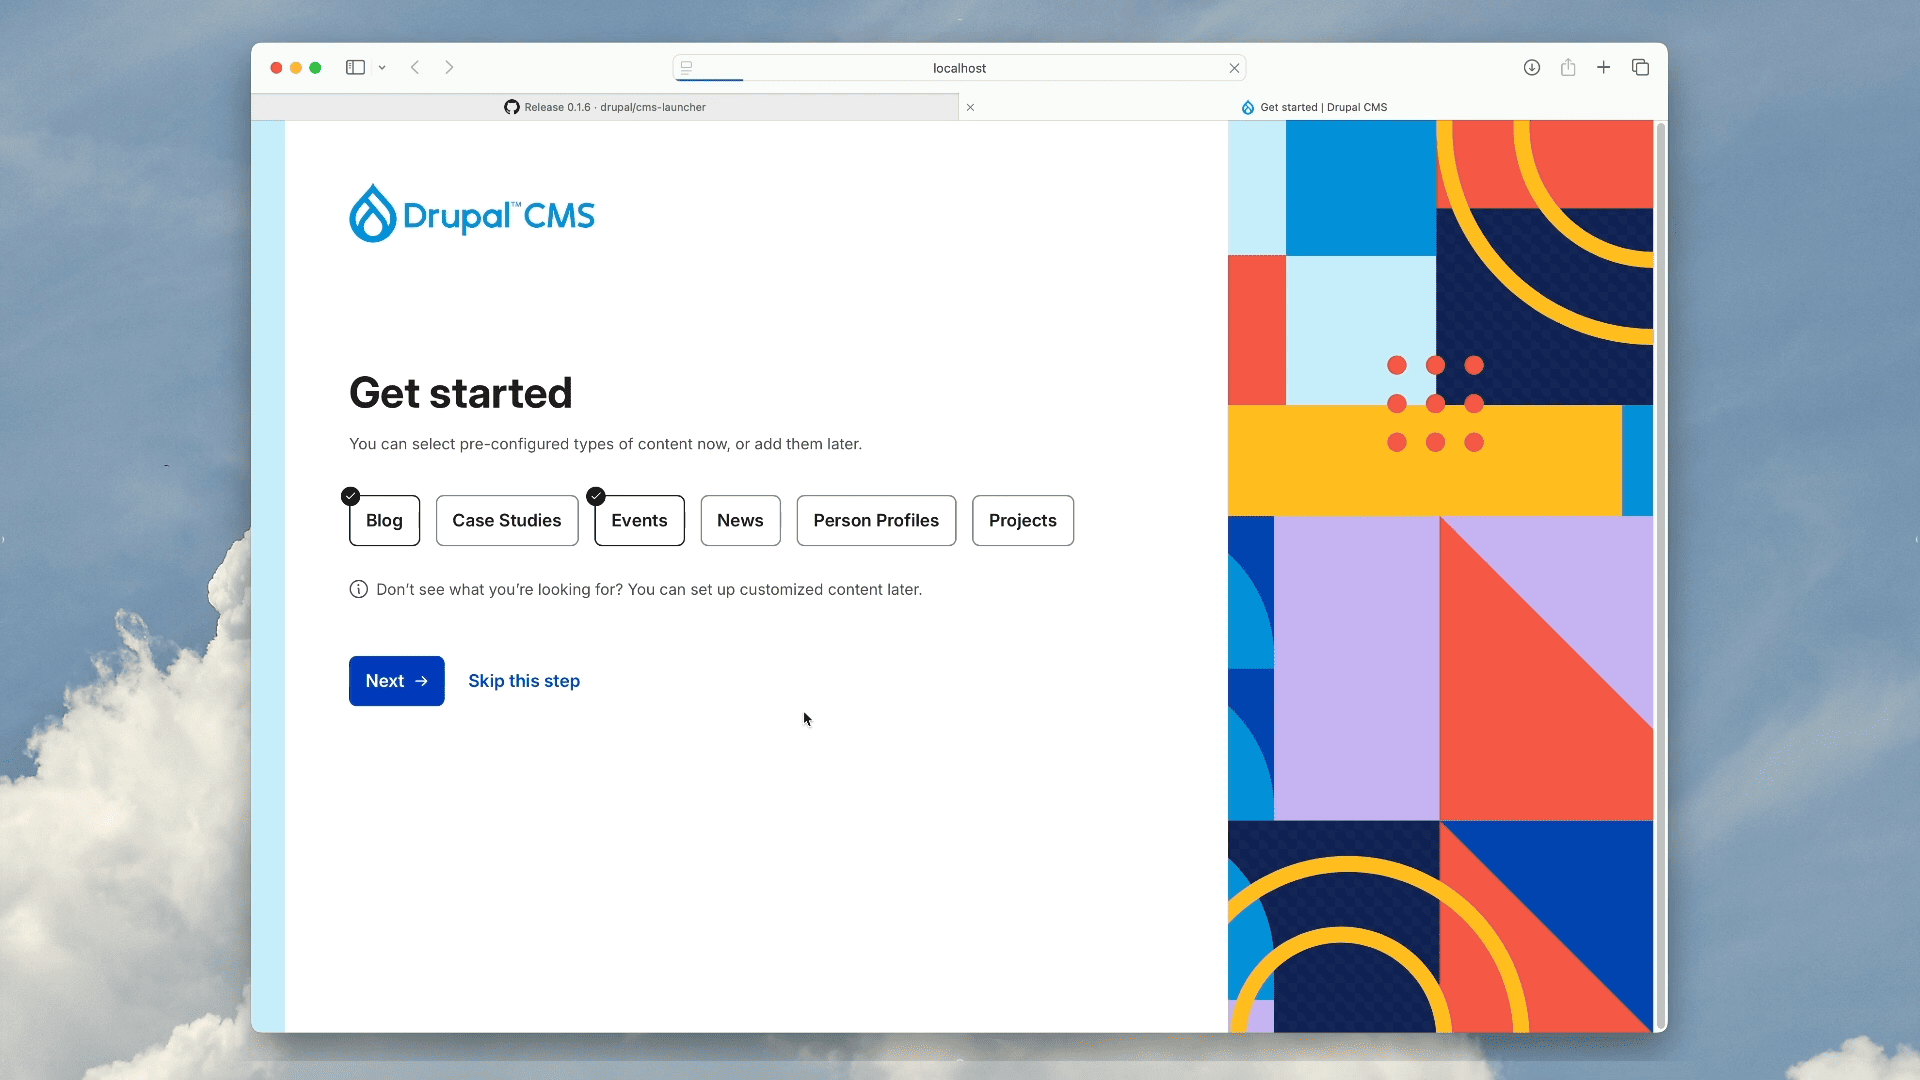Open a new tab with the plus icon
The height and width of the screenshot is (1080, 1920).
(x=1603, y=67)
